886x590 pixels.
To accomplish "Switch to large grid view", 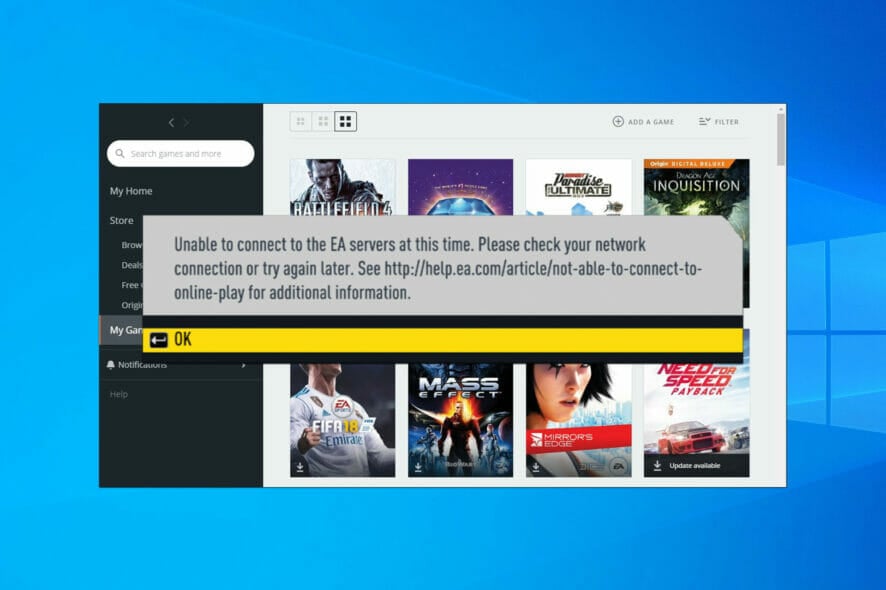I will (345, 122).
